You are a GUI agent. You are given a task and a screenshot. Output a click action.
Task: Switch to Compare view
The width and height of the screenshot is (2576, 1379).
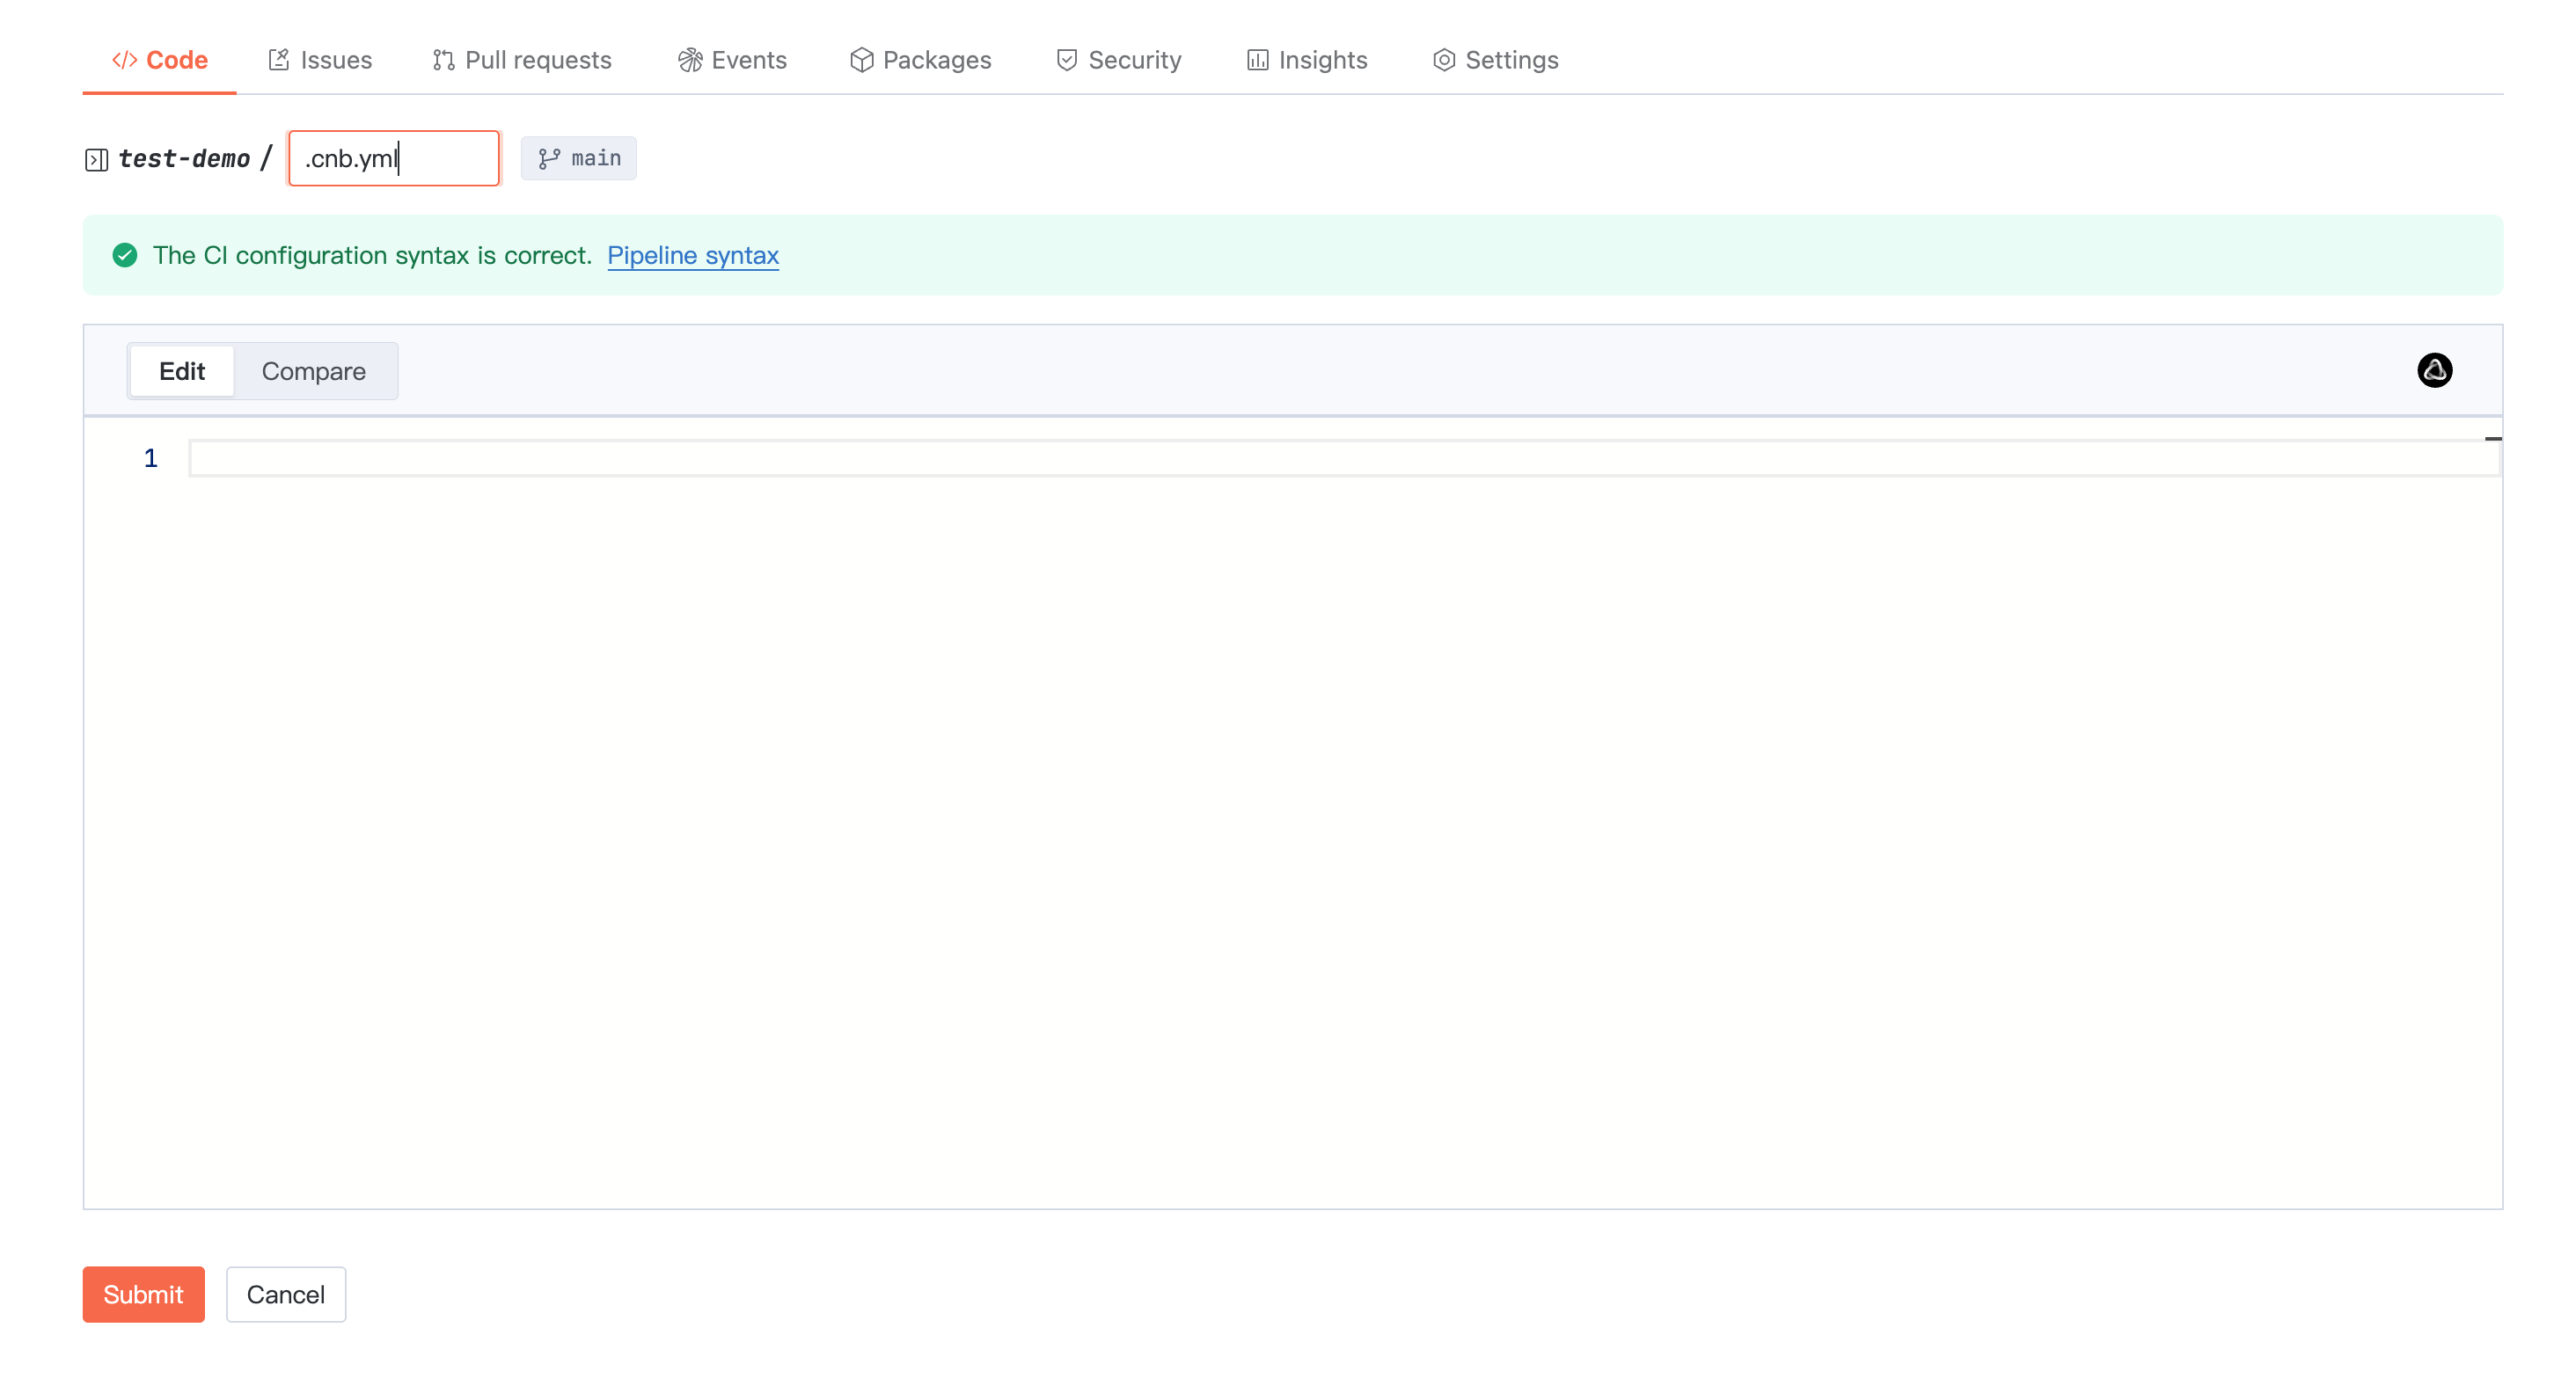pos(313,371)
